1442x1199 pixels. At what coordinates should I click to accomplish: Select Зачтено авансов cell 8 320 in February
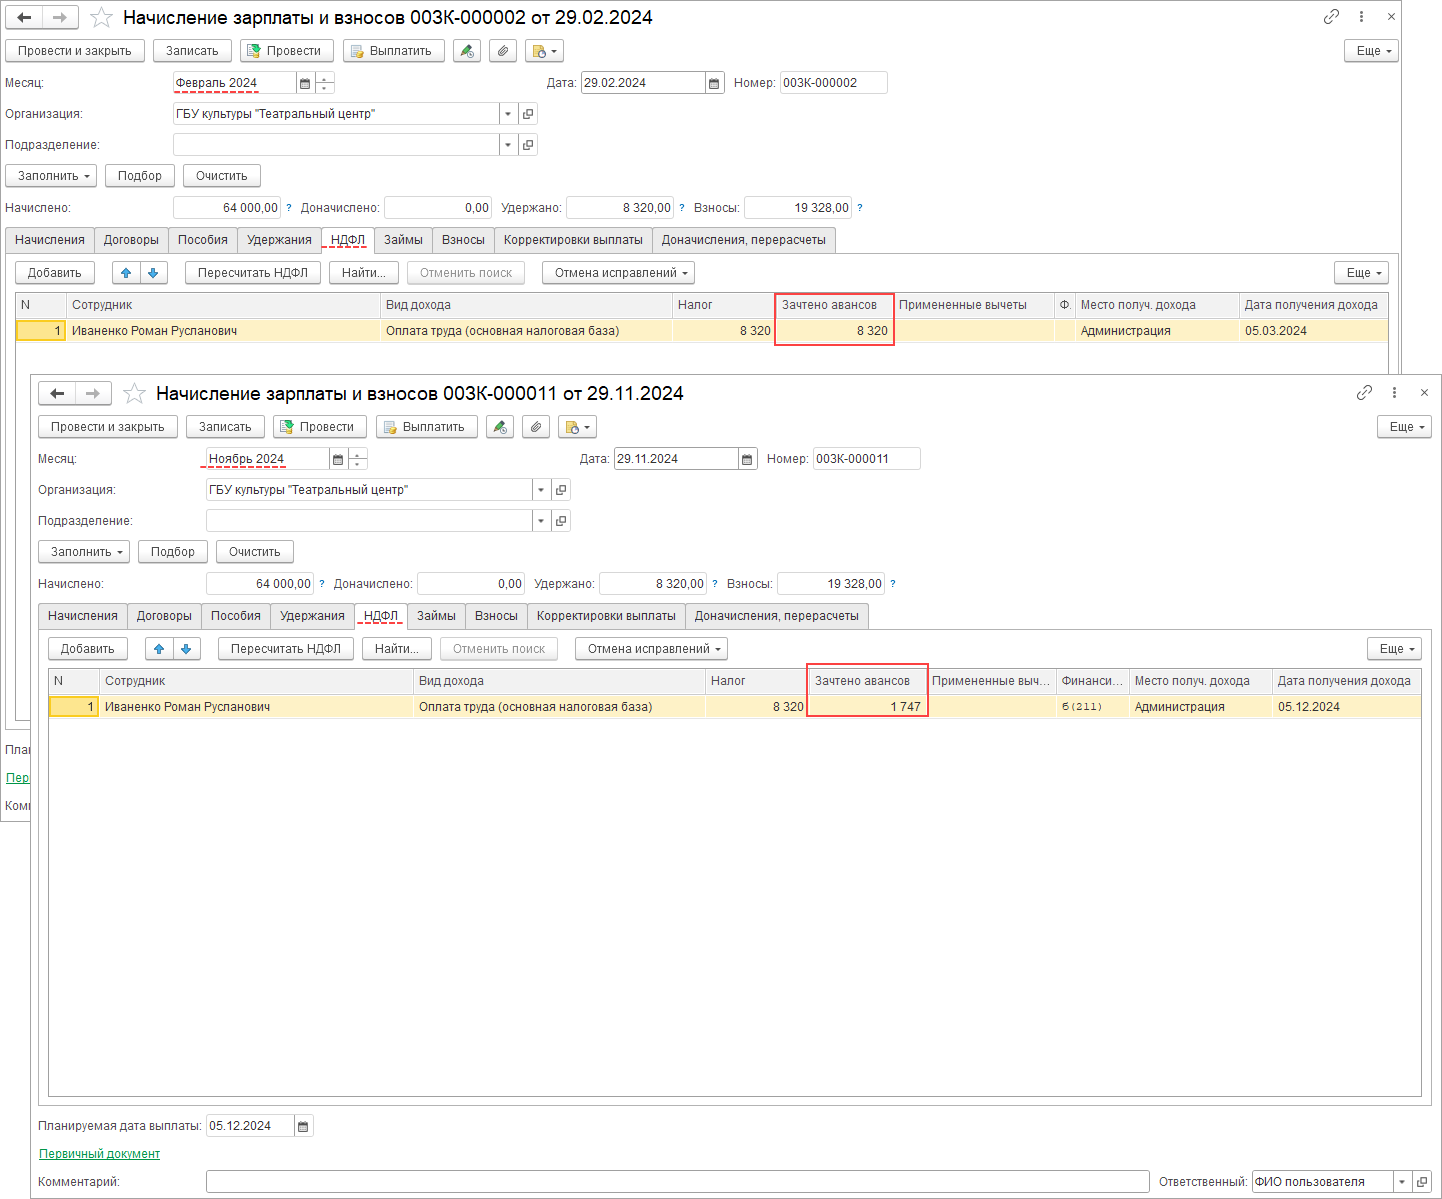[834, 331]
